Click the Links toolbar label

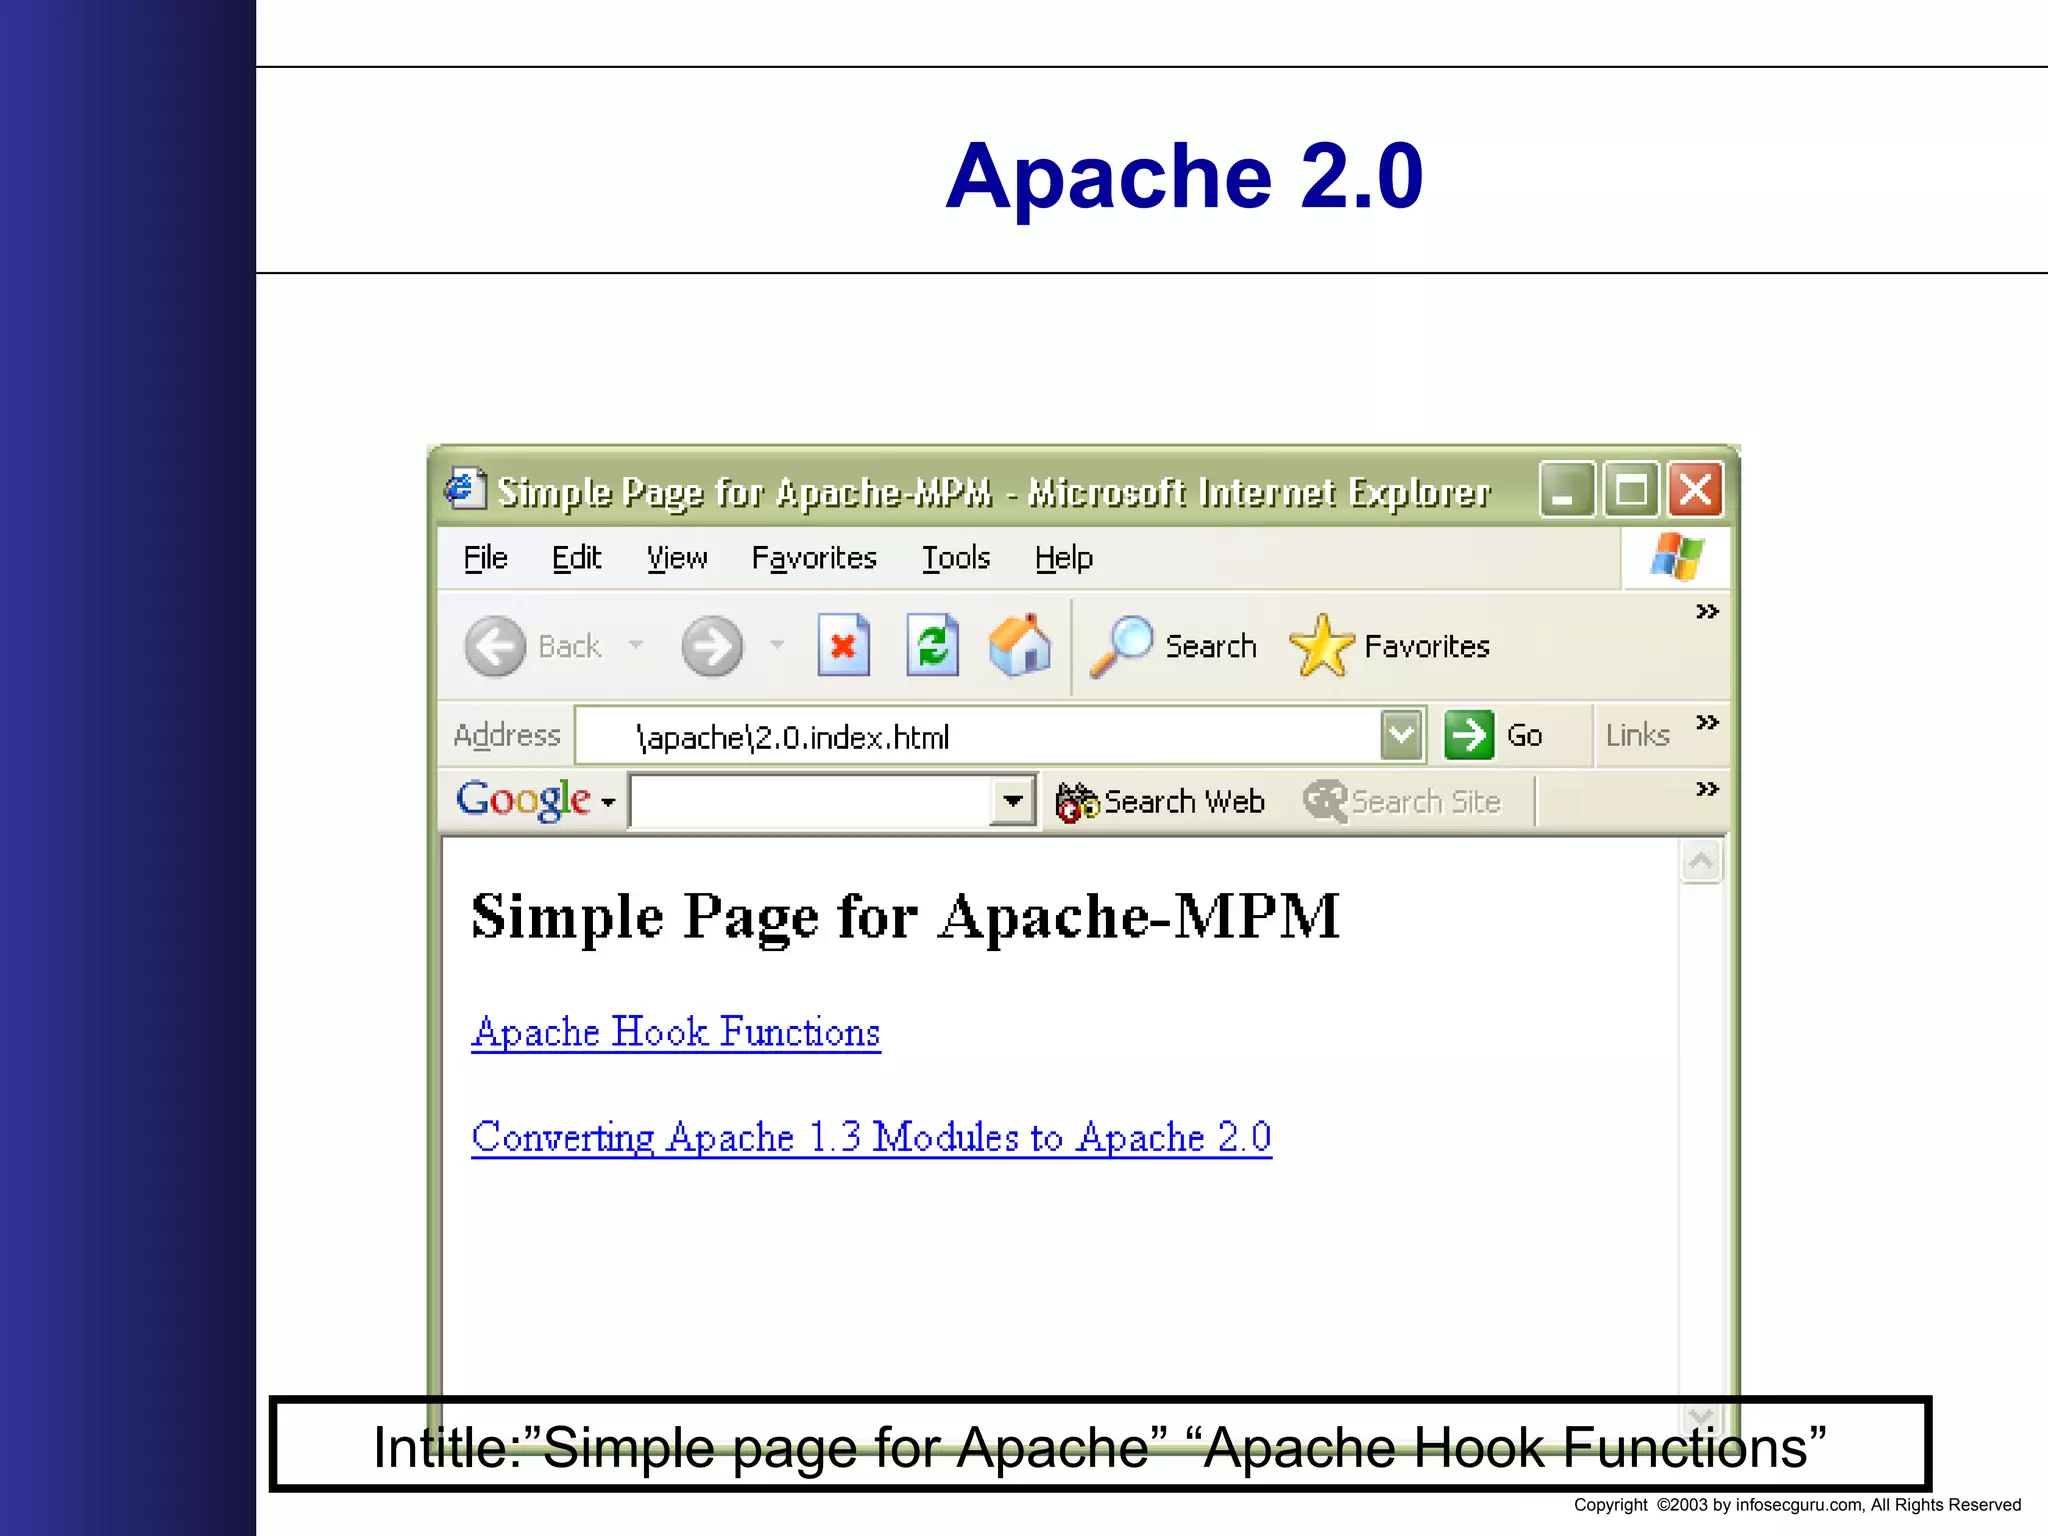click(x=1637, y=735)
